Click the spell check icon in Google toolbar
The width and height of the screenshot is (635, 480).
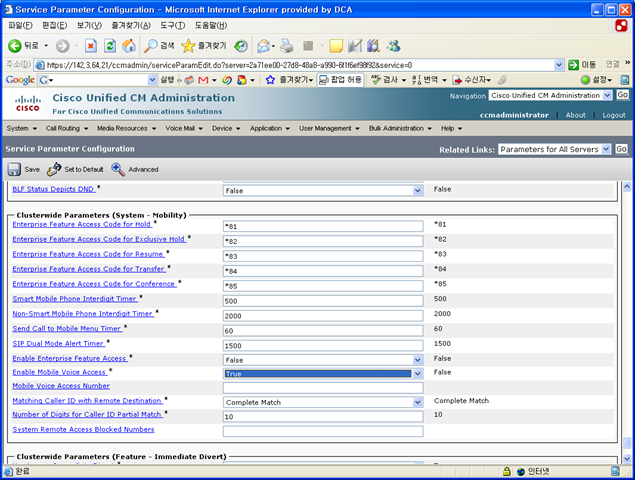[x=376, y=80]
